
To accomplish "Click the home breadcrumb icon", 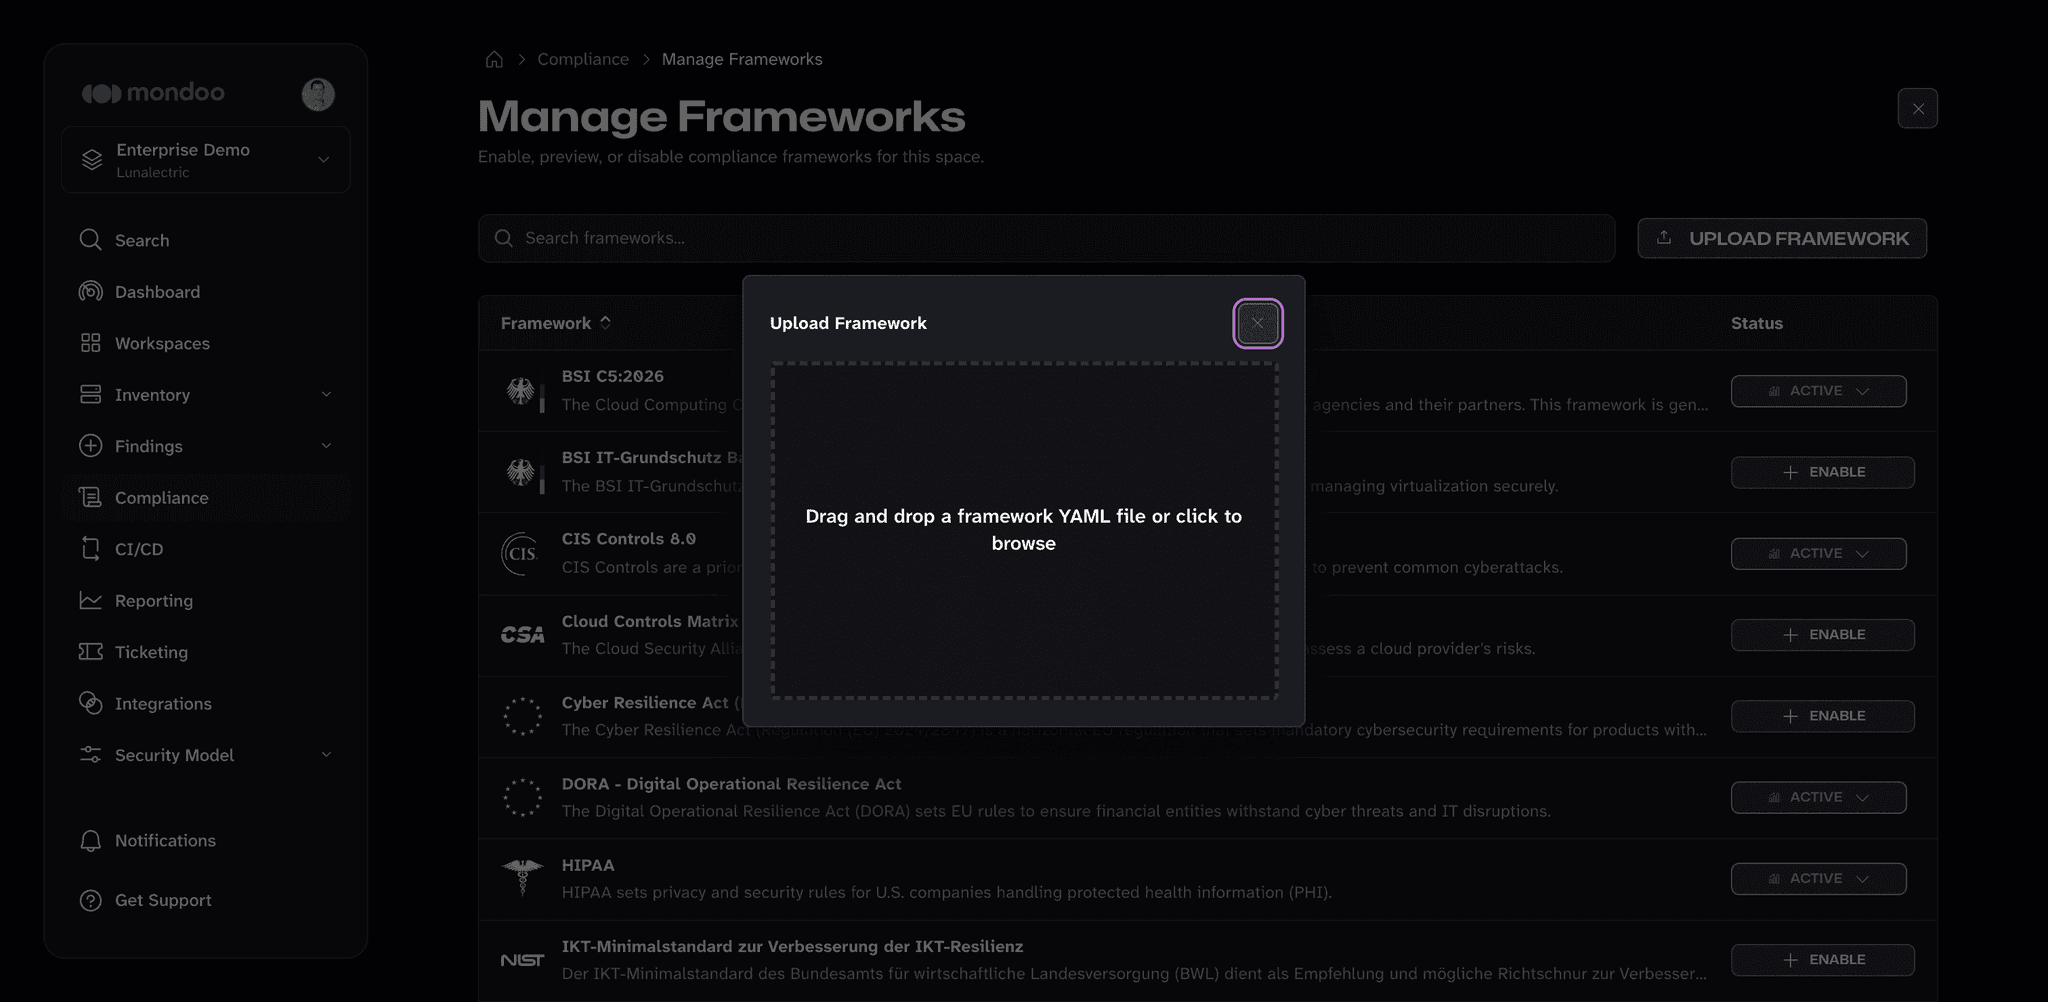I will (494, 59).
